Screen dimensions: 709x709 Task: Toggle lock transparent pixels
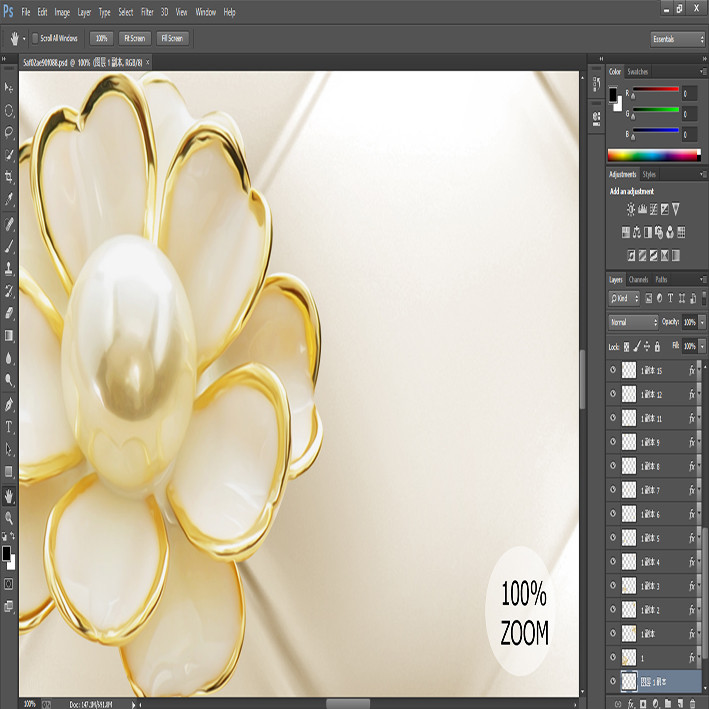tap(626, 347)
